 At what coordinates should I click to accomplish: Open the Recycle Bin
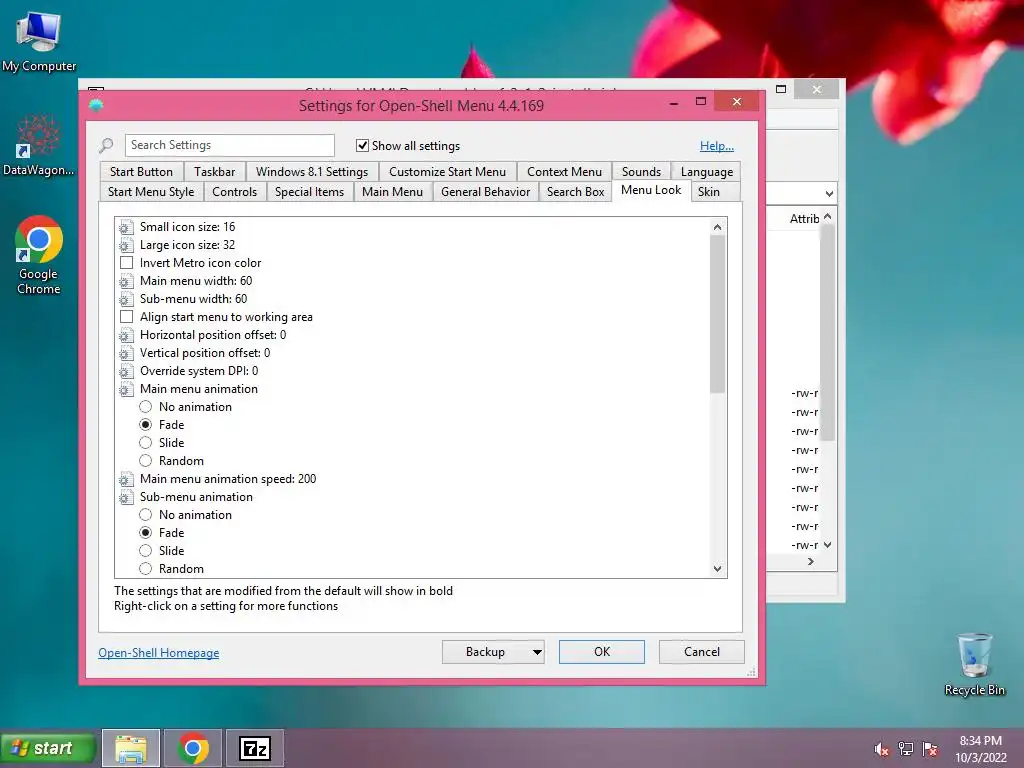coord(974,664)
